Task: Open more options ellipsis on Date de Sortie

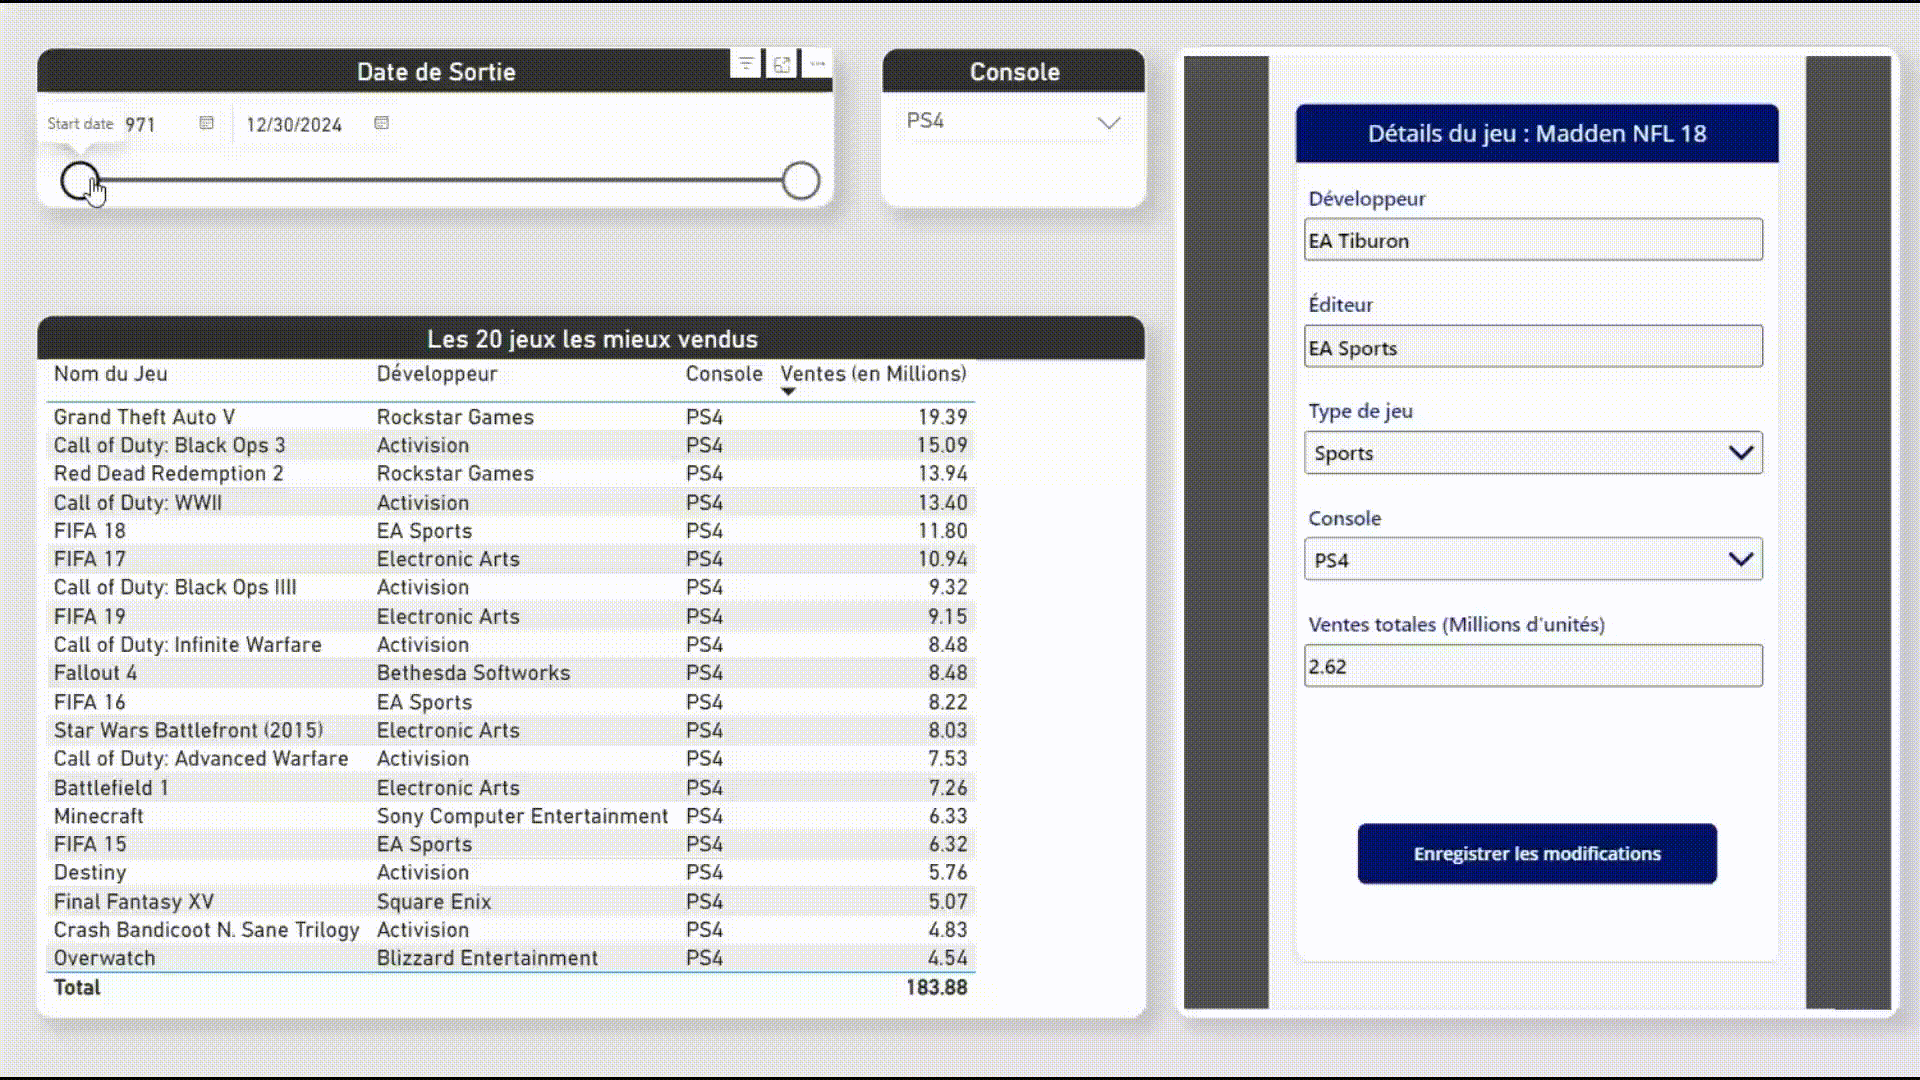Action: tap(817, 64)
